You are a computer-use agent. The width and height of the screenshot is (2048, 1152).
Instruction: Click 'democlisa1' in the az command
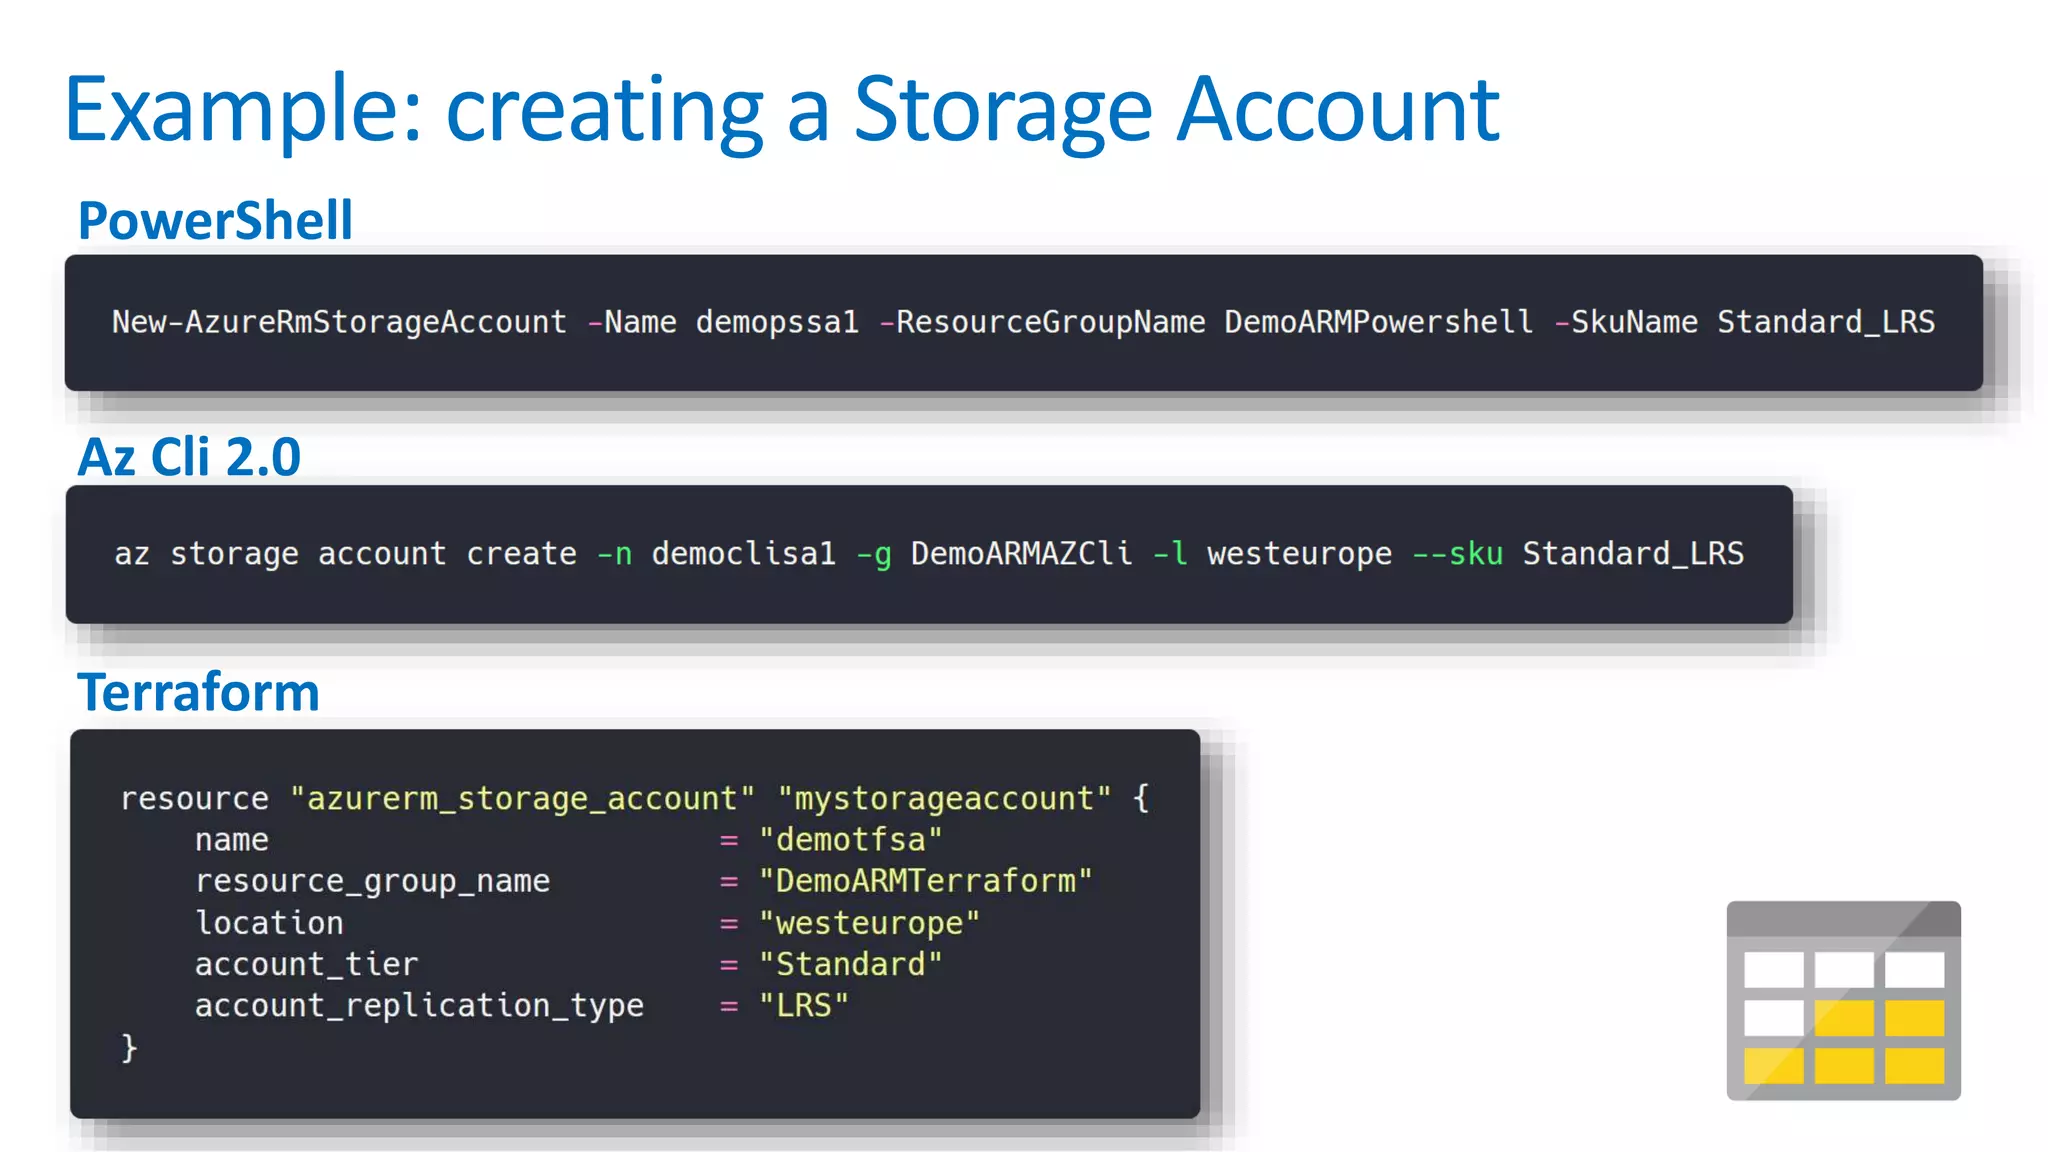click(743, 553)
